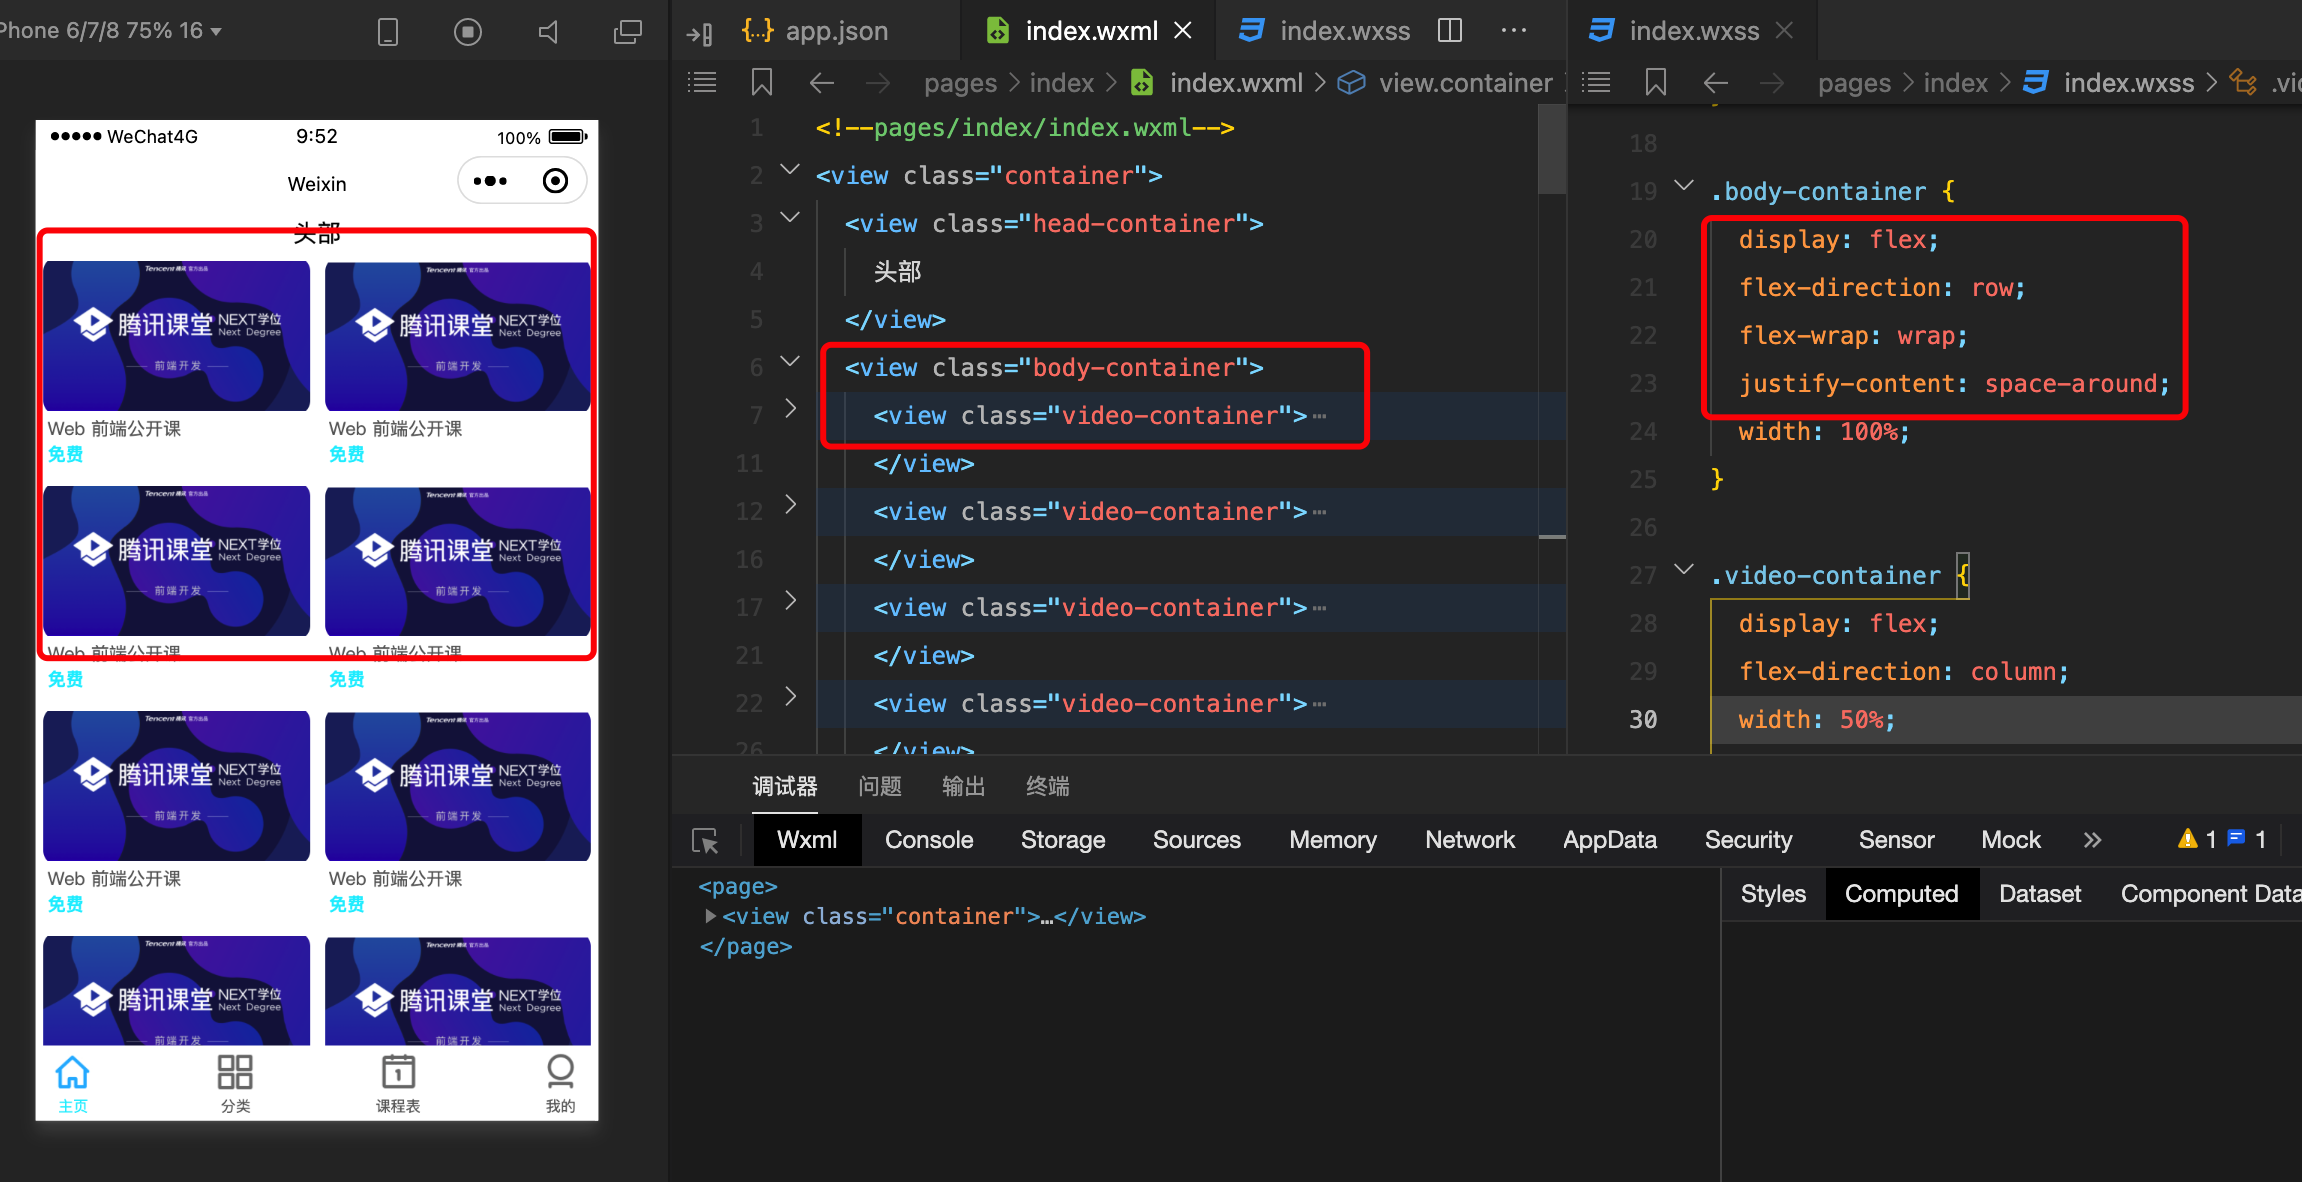Close the right group index.wxss tab

point(1784,31)
